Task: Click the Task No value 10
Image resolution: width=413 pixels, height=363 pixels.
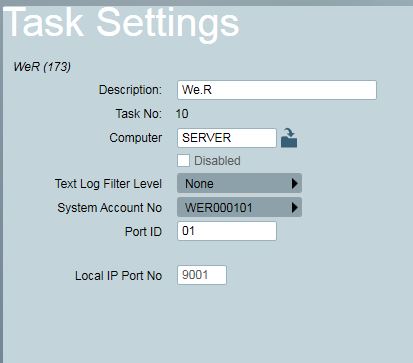Action: tap(182, 114)
